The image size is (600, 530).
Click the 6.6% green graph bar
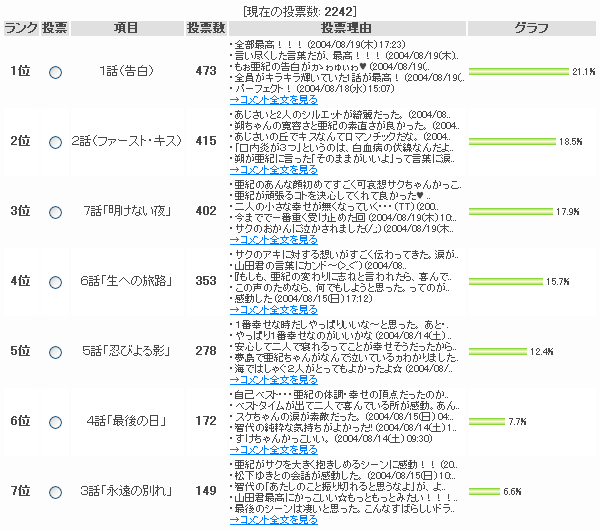click(x=484, y=491)
